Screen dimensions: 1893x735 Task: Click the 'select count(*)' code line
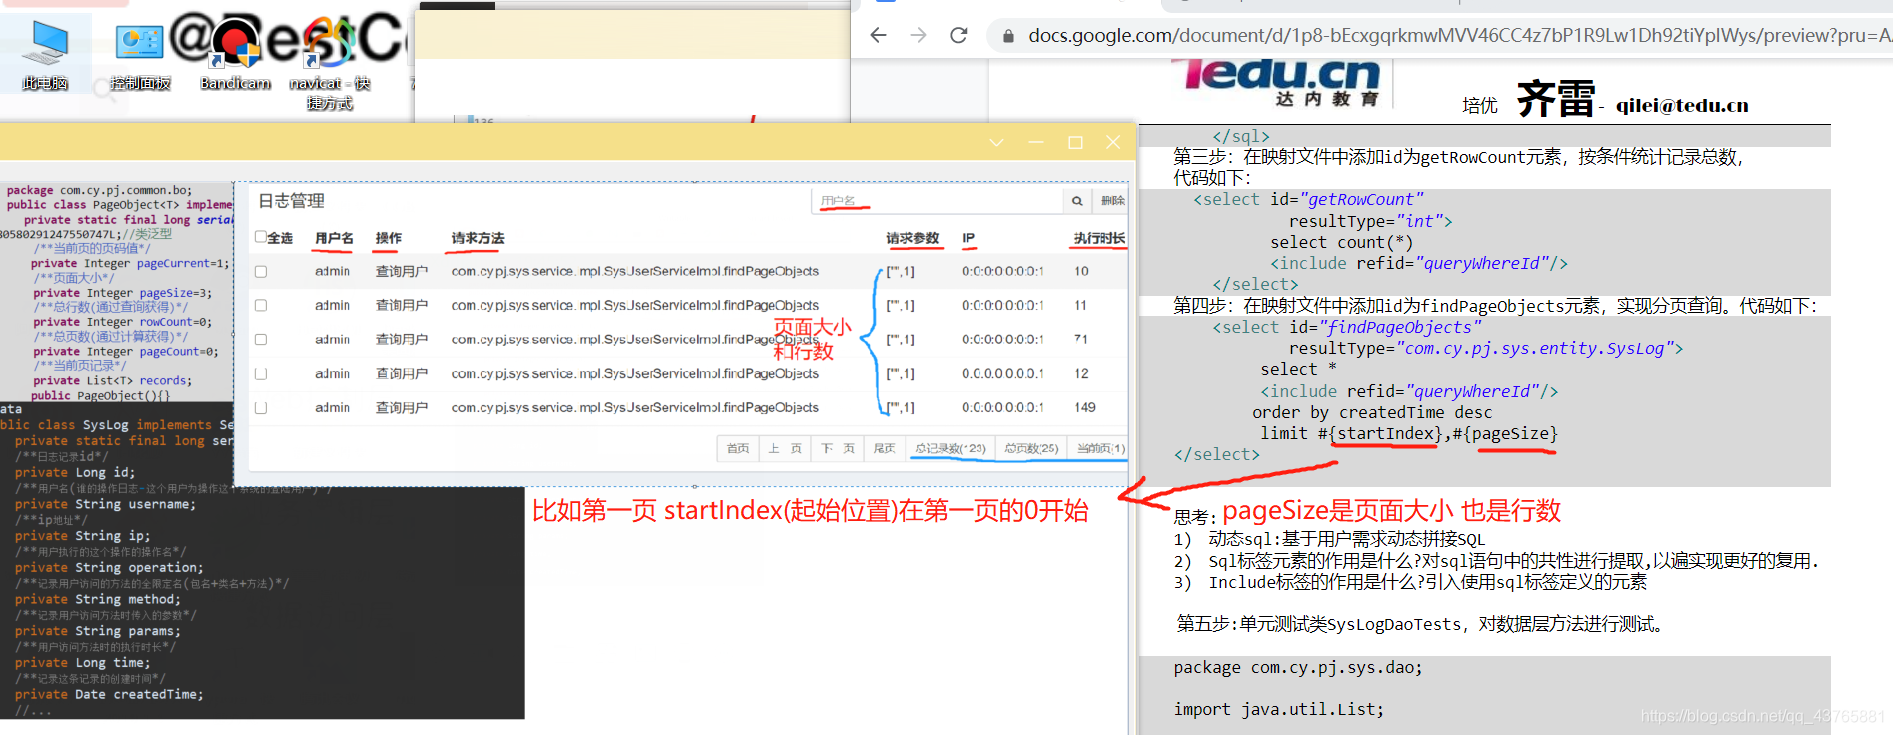pyautogui.click(x=1342, y=243)
